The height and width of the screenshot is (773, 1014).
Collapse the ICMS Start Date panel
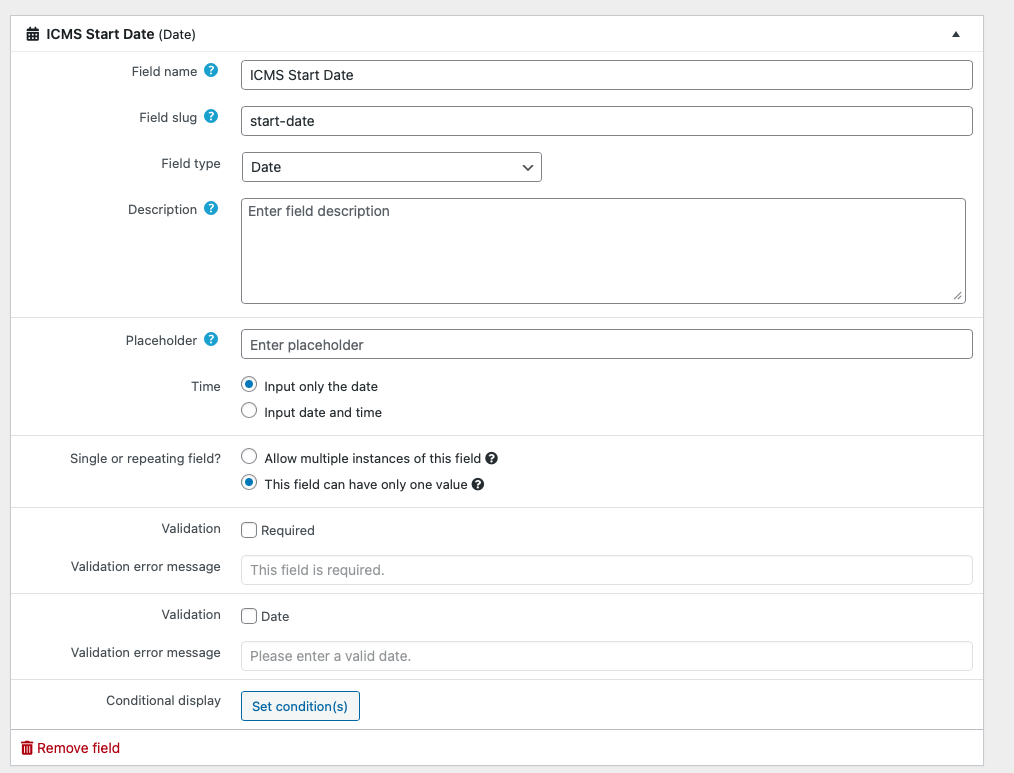point(955,34)
